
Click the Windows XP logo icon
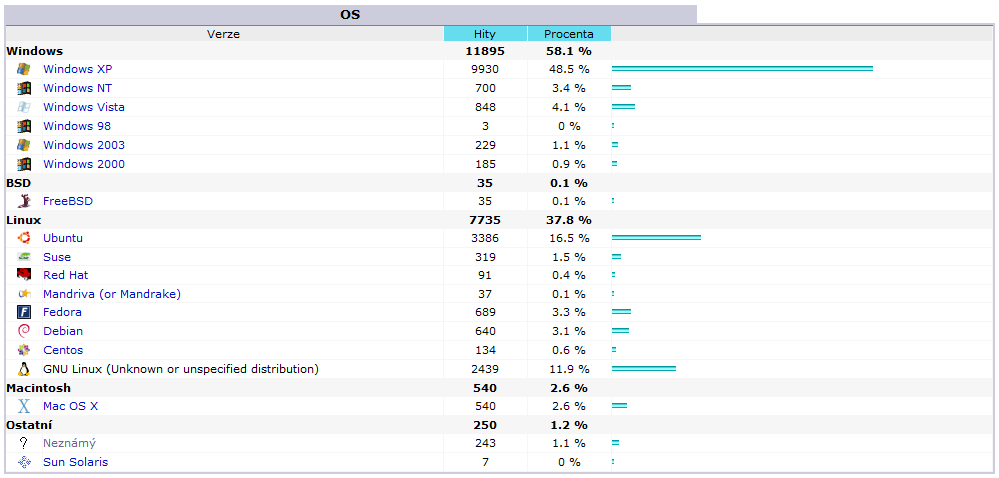pos(24,69)
